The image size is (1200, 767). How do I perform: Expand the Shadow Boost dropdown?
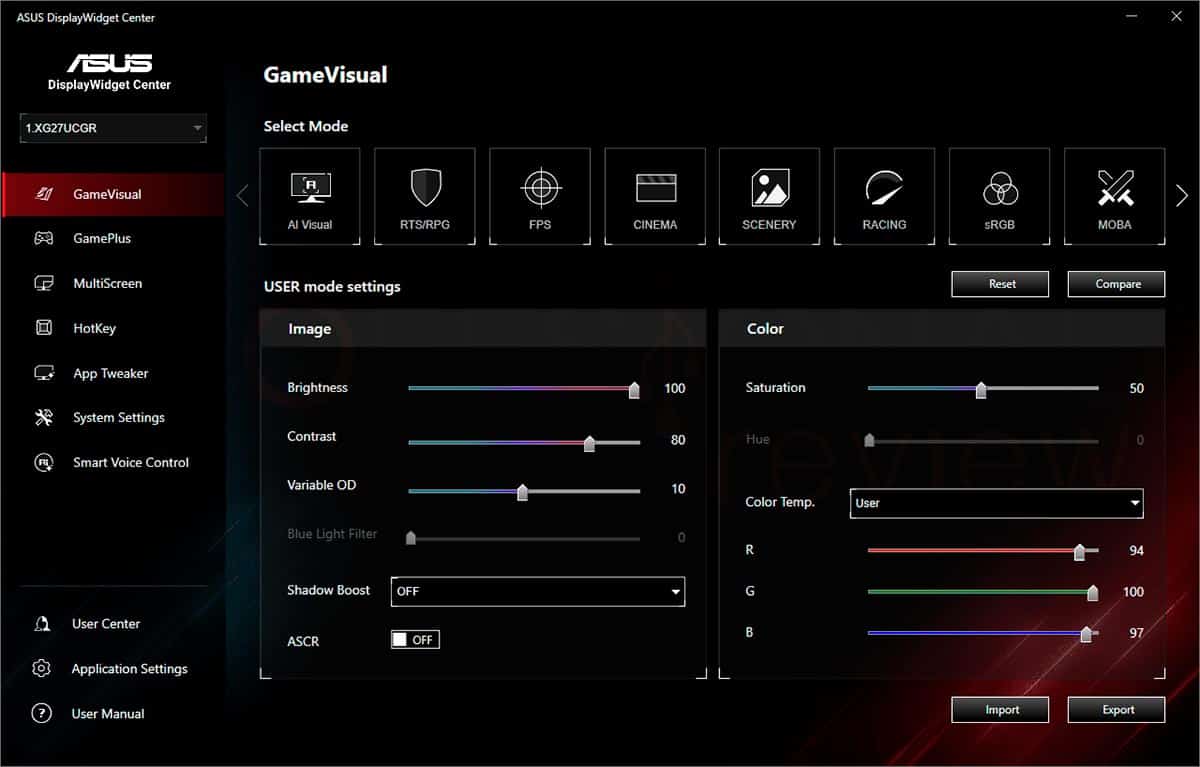click(x=538, y=591)
